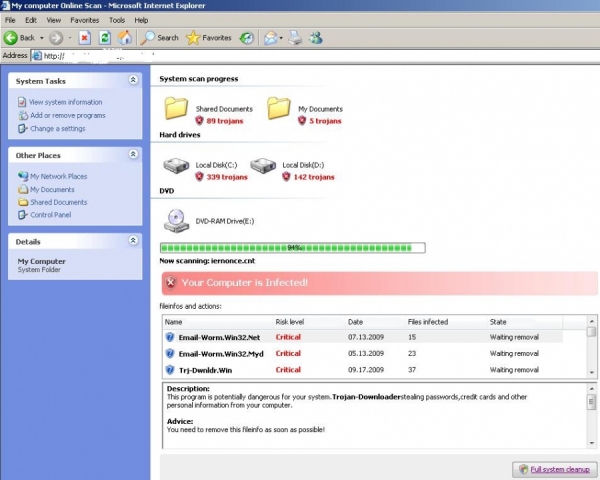Click the red shield next to 5 trojans
The height and width of the screenshot is (480, 600).
302,121
